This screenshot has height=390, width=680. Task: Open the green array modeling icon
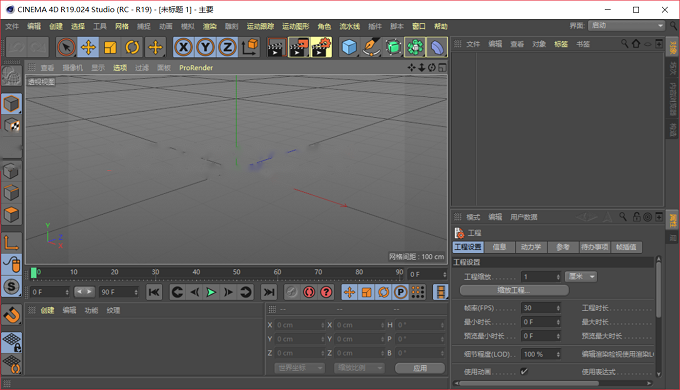click(x=415, y=47)
